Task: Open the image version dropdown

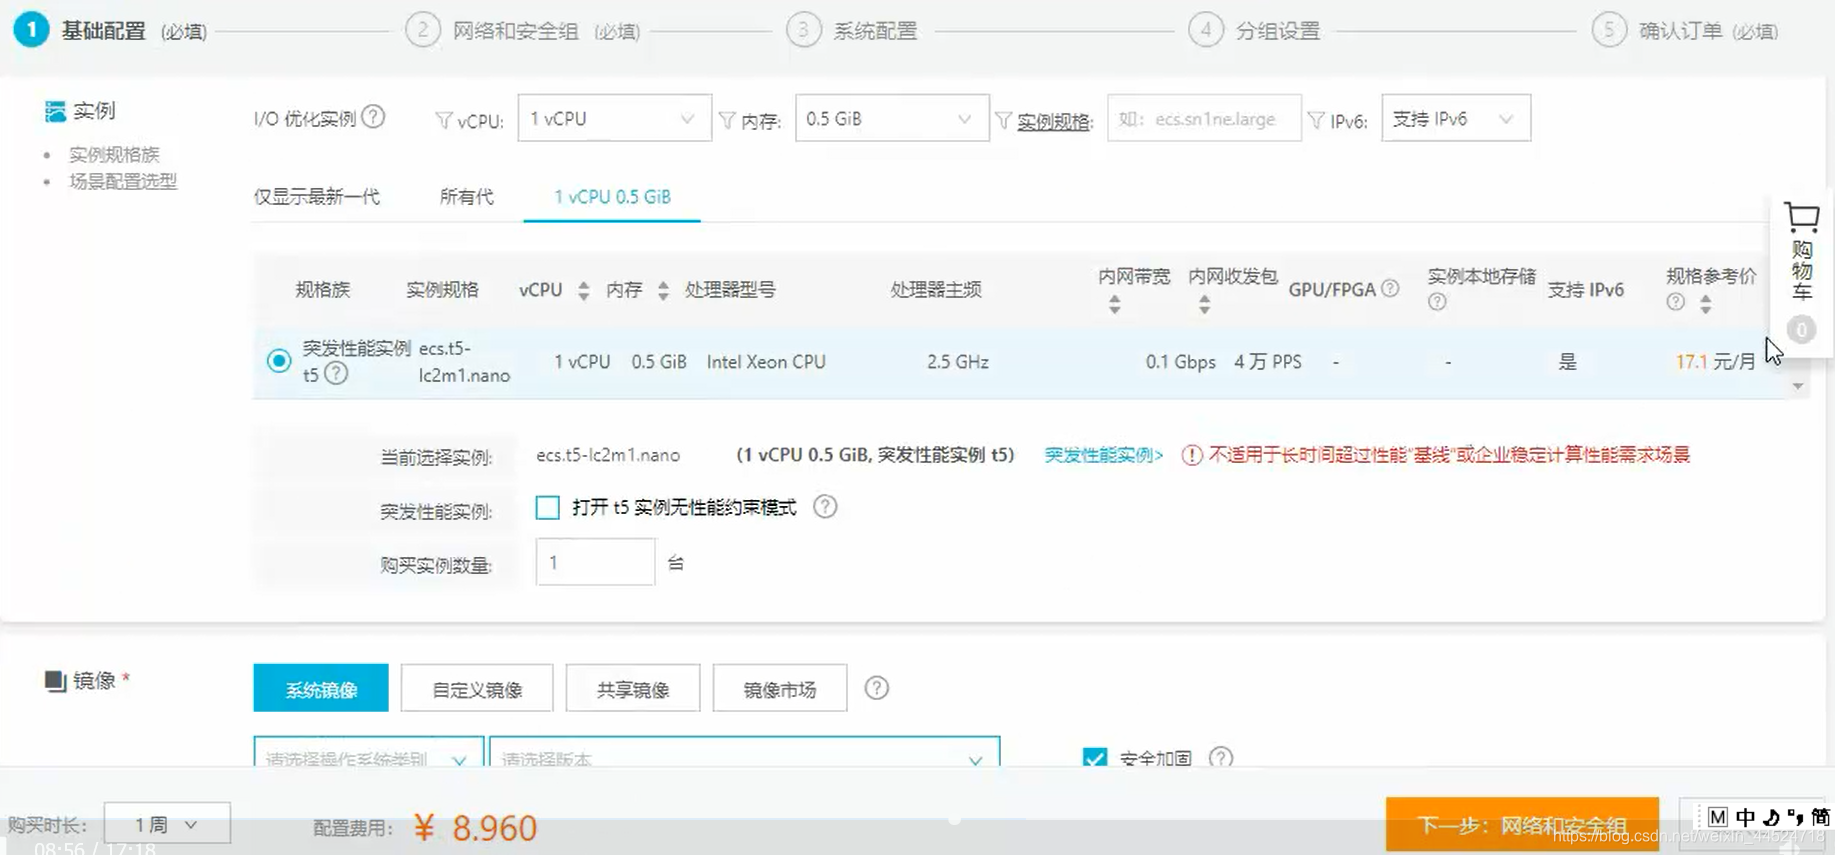Action: (x=744, y=752)
